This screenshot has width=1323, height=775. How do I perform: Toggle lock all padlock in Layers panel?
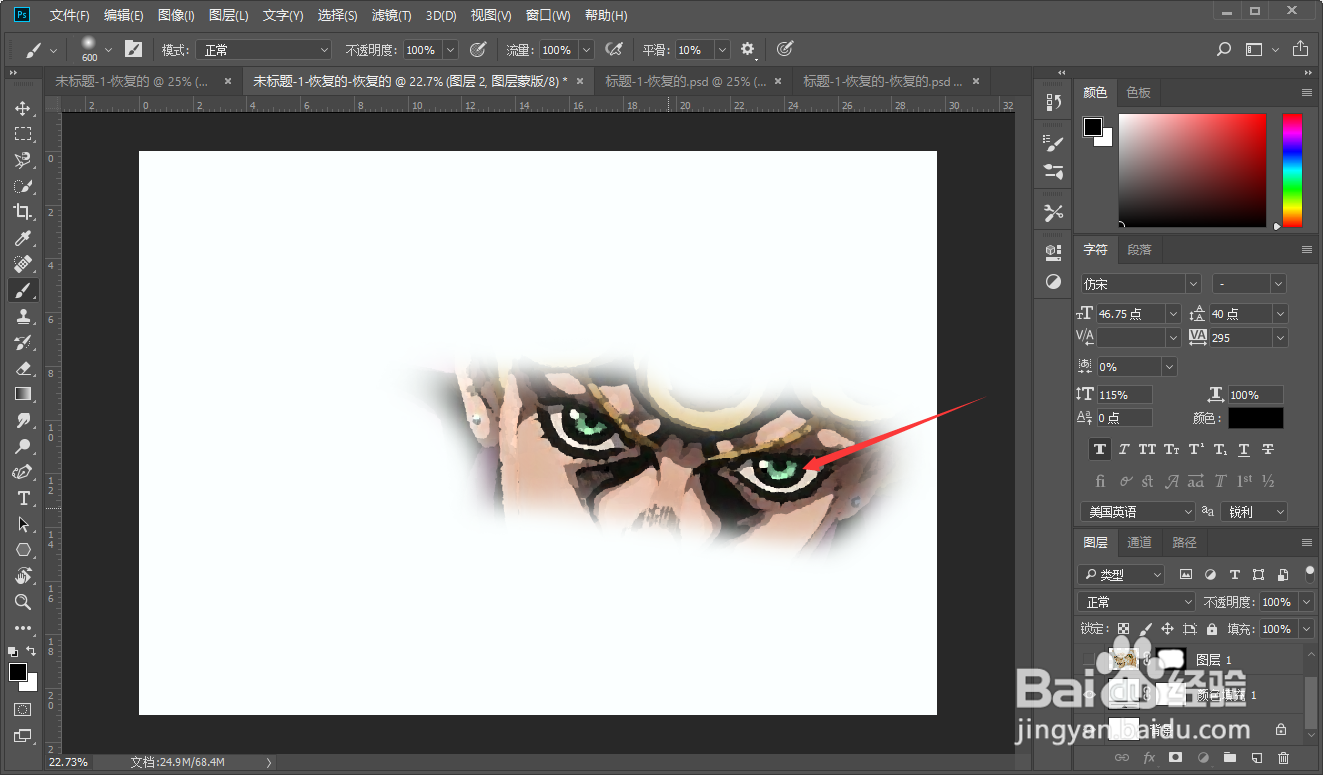[1212, 629]
